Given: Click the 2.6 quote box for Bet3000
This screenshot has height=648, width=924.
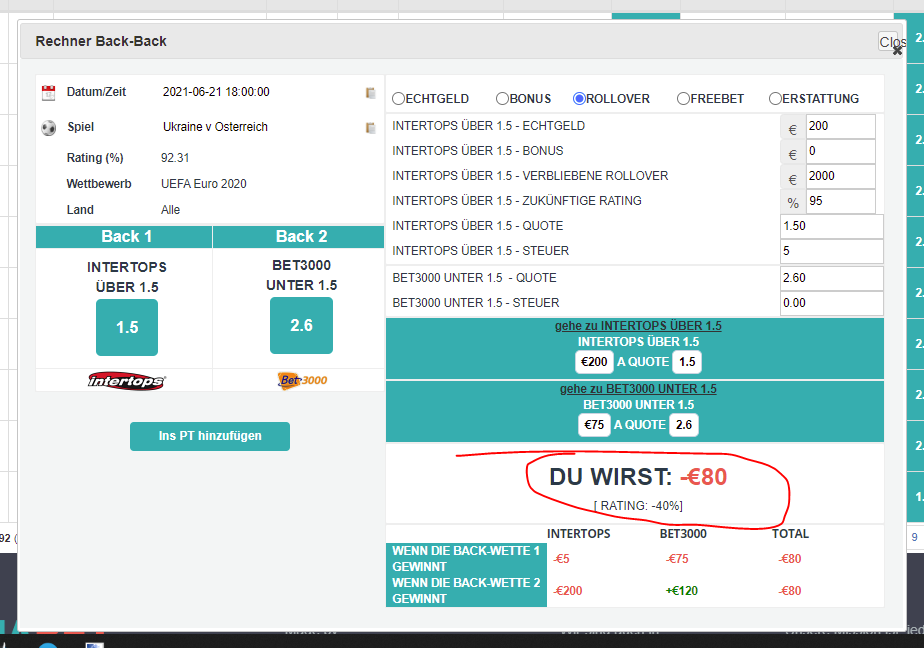Looking at the screenshot, I should [x=684, y=425].
